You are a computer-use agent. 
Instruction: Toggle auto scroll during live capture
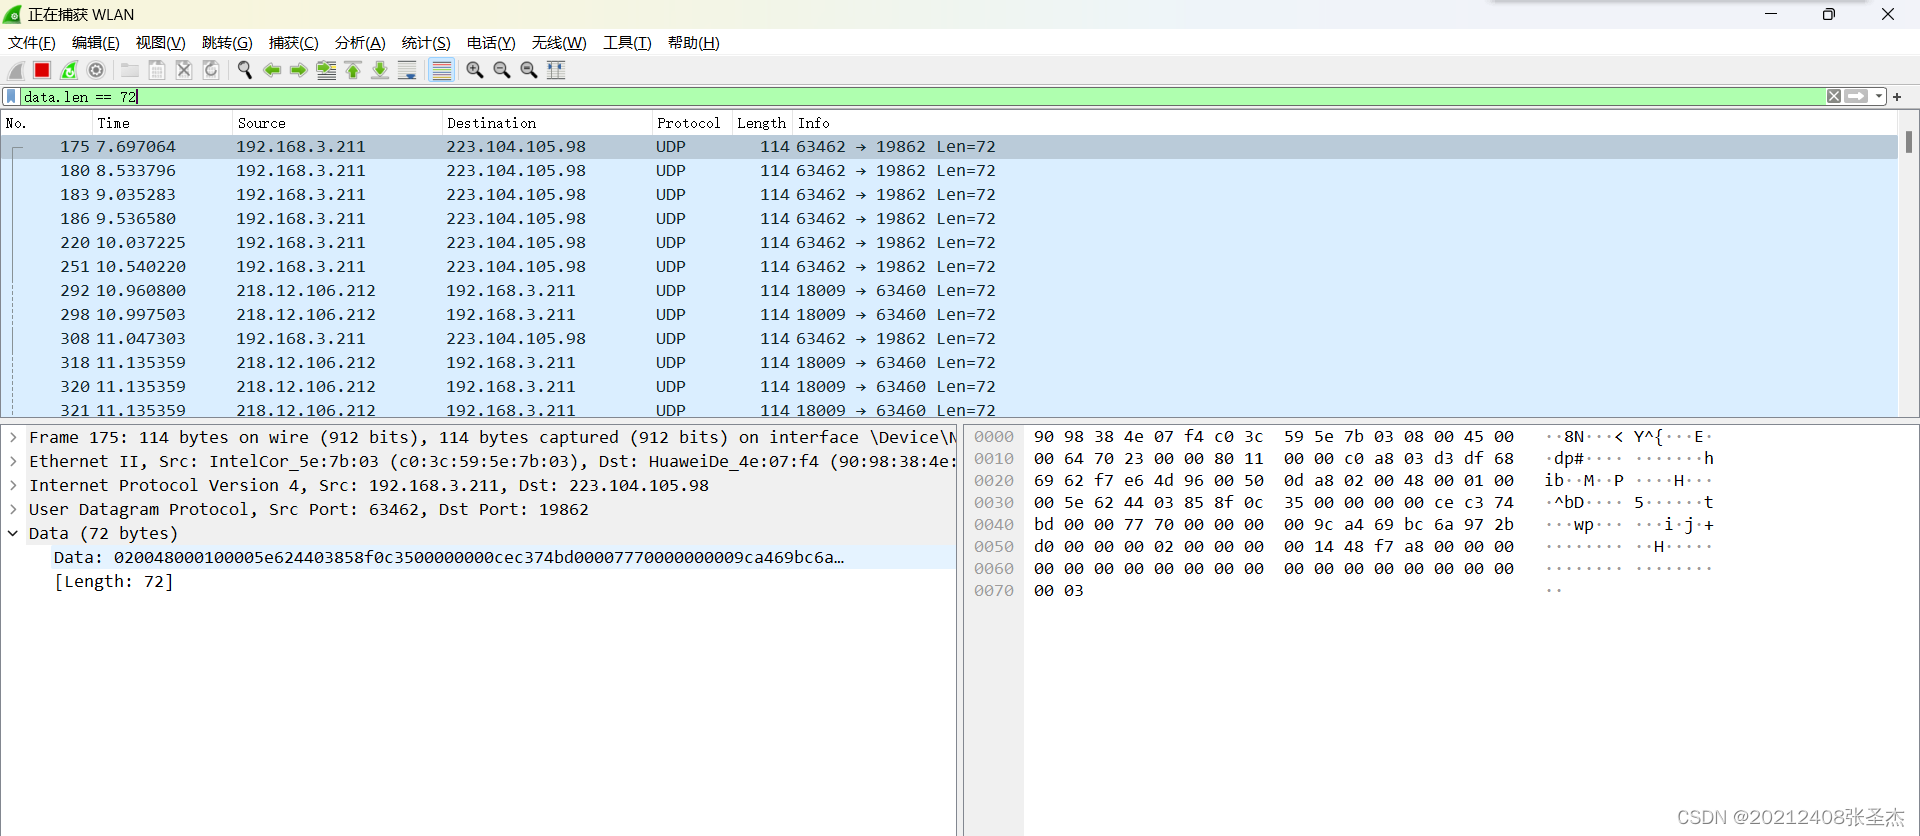point(407,70)
